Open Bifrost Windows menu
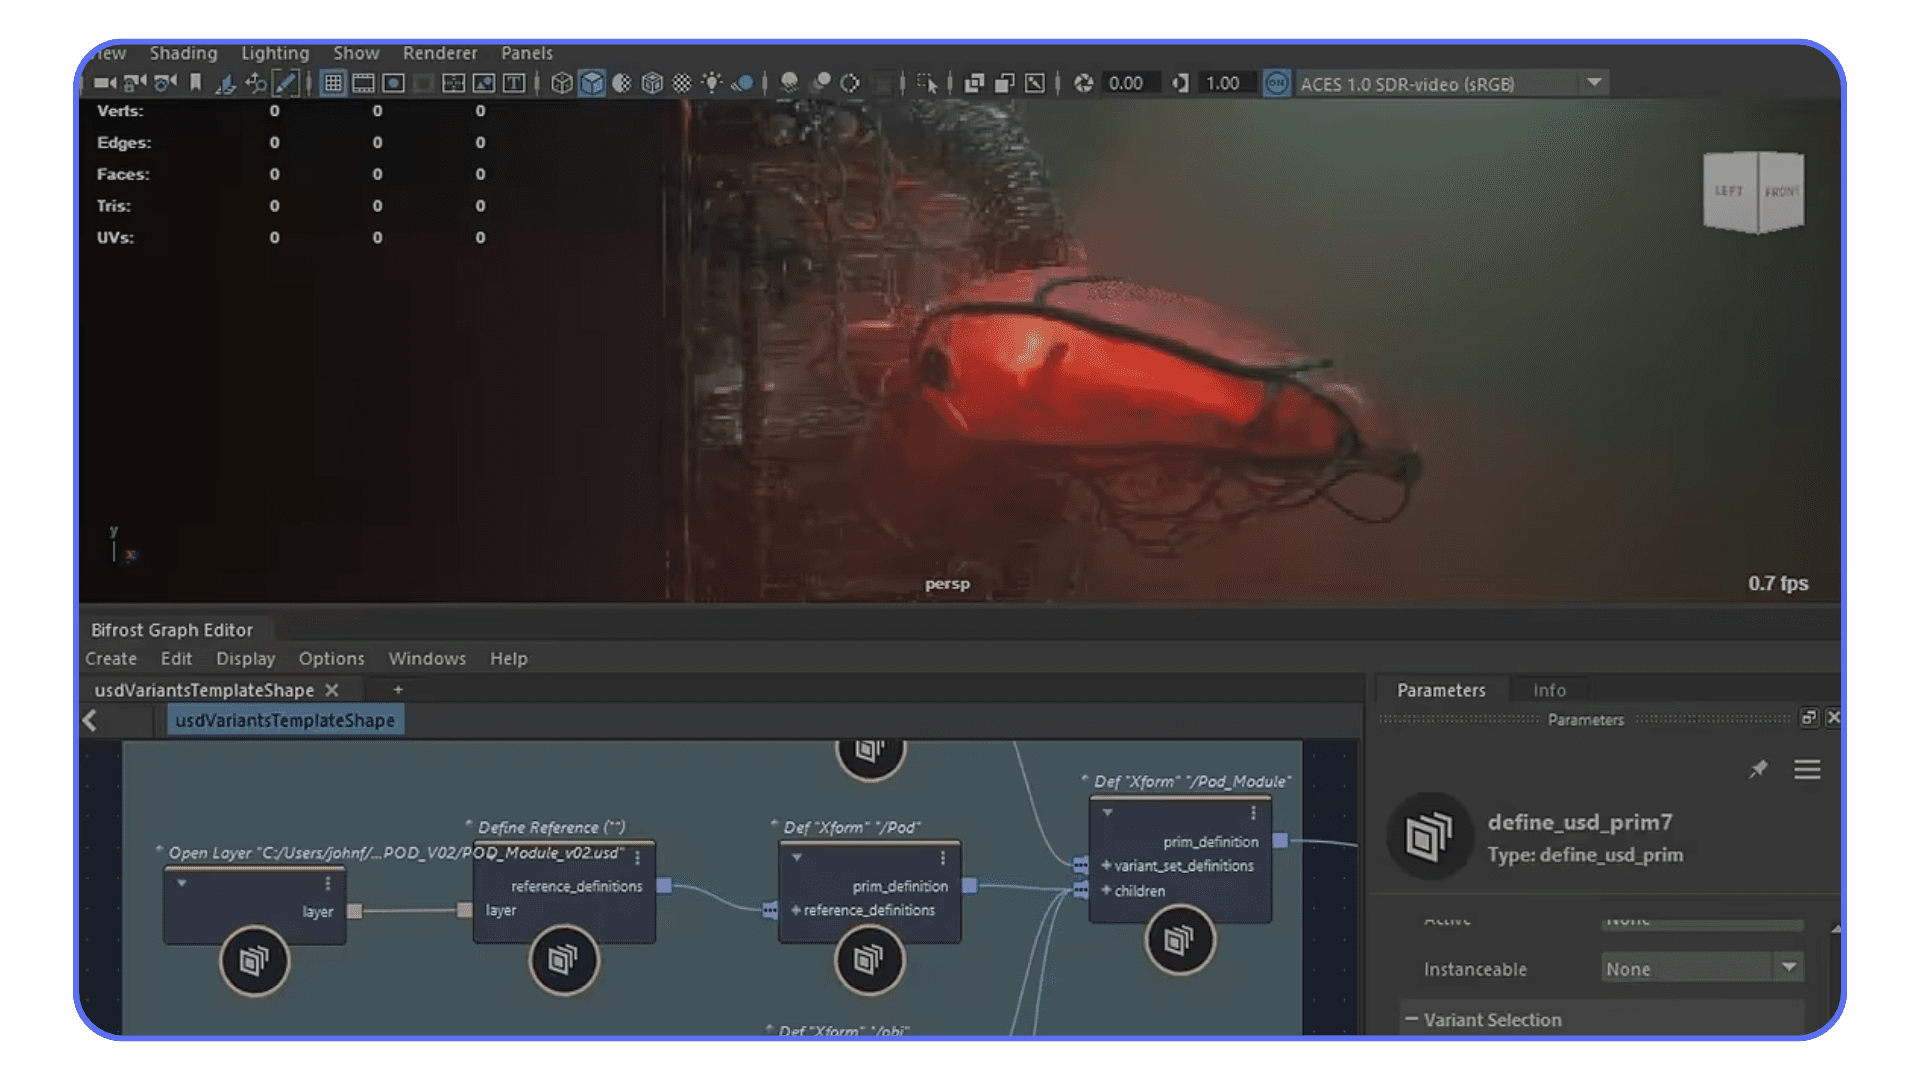 pyautogui.click(x=427, y=659)
